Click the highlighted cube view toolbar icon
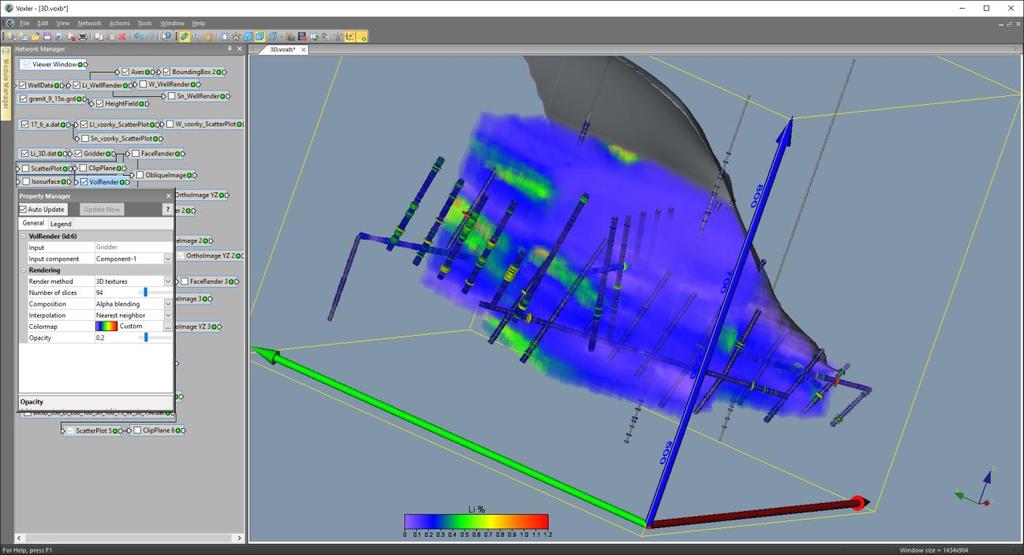 point(260,37)
